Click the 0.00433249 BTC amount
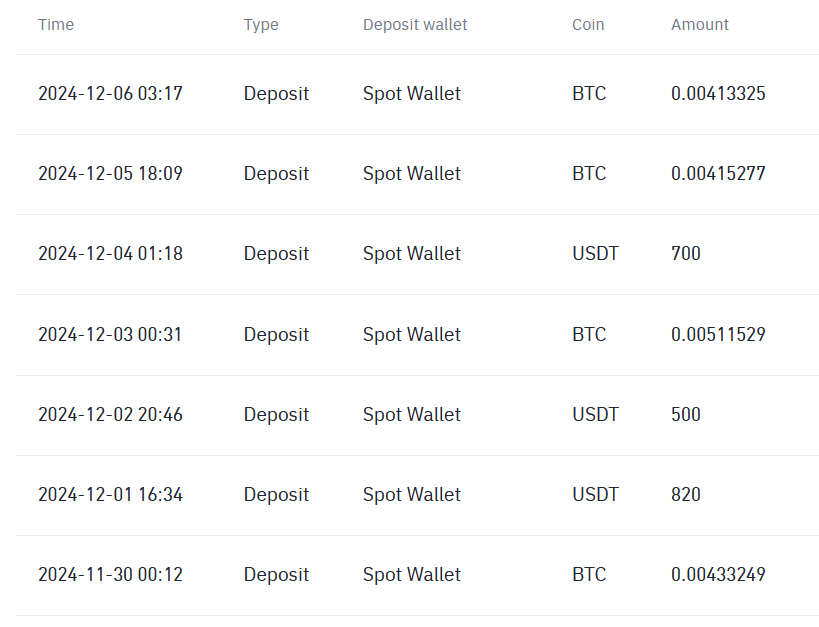Screen dimensions: 819x627 (x=718, y=574)
